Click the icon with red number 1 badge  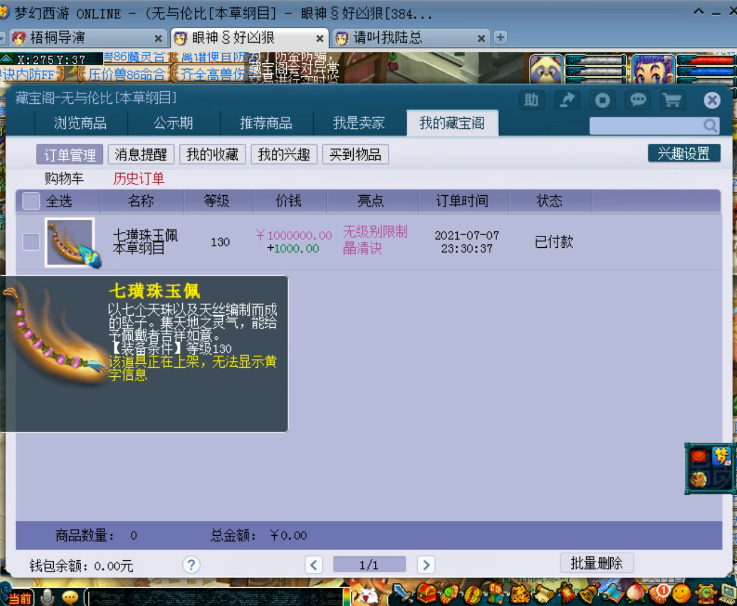click(x=659, y=594)
